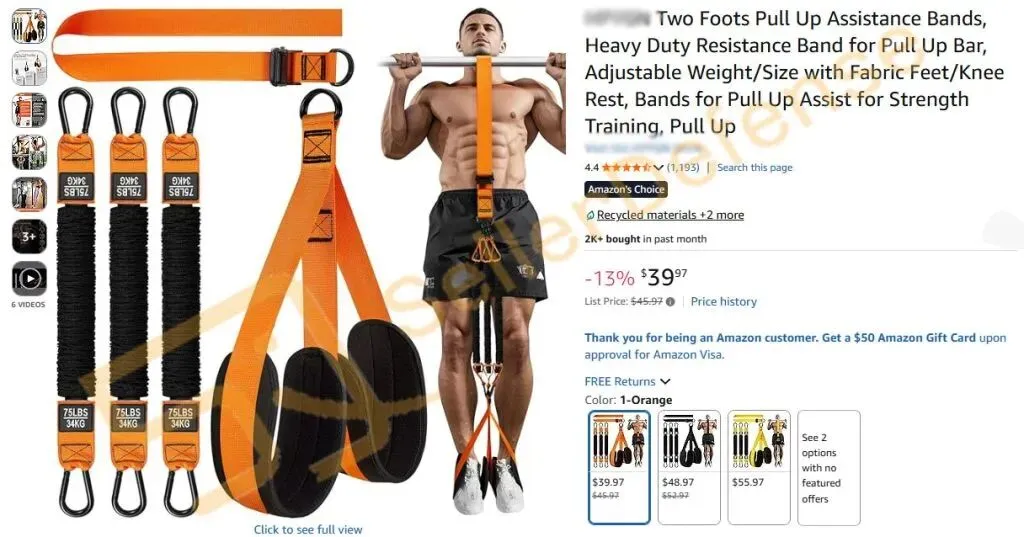Click to see full view of image
The image size is (1024, 537).
[x=308, y=529]
